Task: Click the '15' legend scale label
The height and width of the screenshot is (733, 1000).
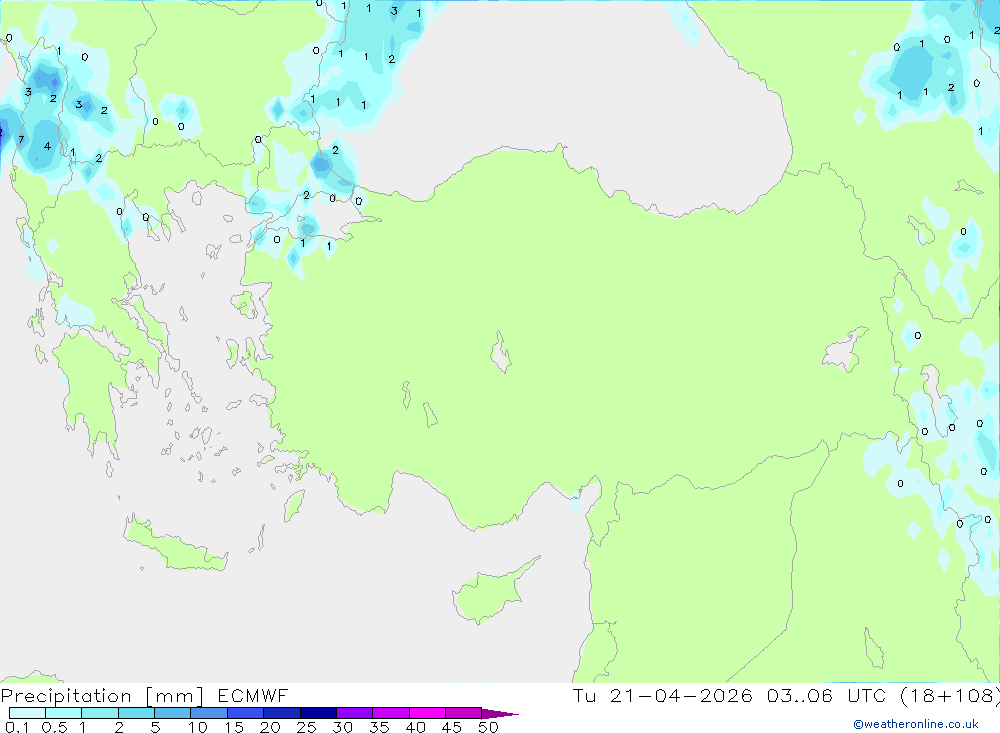Action: click(233, 727)
